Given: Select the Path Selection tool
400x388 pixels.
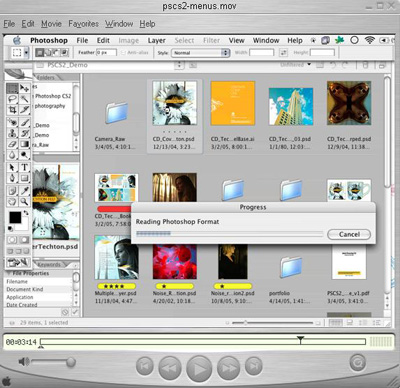Looking at the screenshot, I should coord(12,167).
